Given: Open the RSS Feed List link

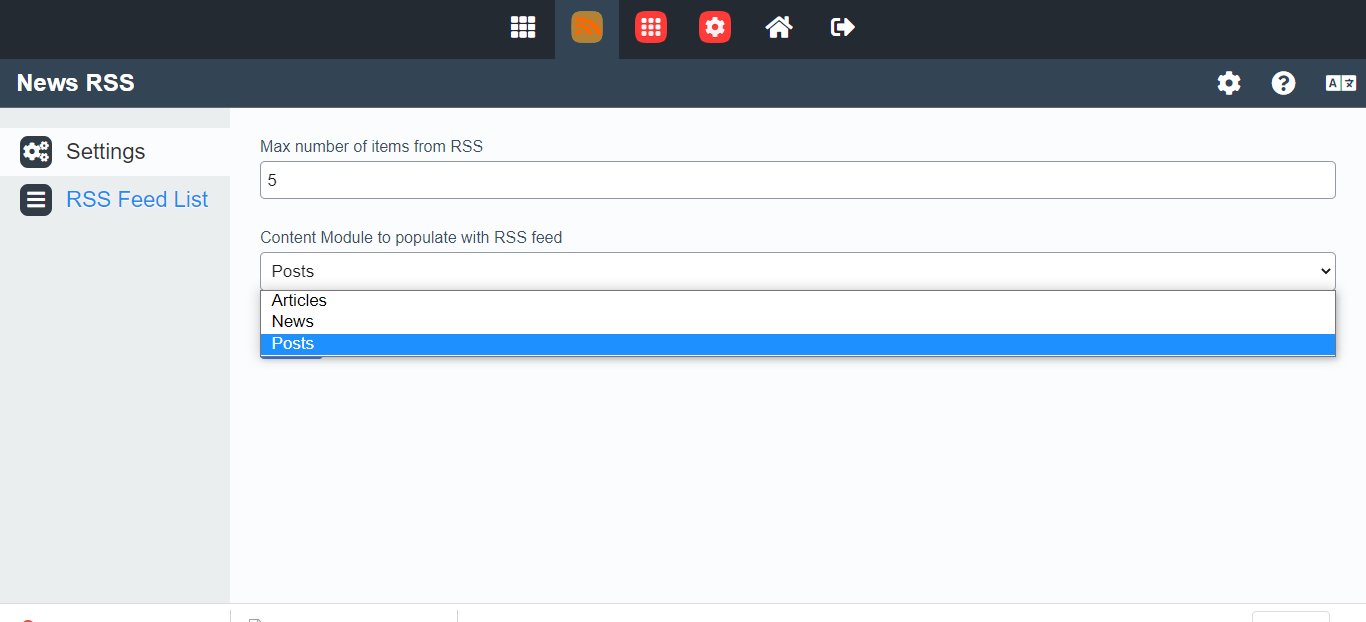Looking at the screenshot, I should pyautogui.click(x=137, y=200).
